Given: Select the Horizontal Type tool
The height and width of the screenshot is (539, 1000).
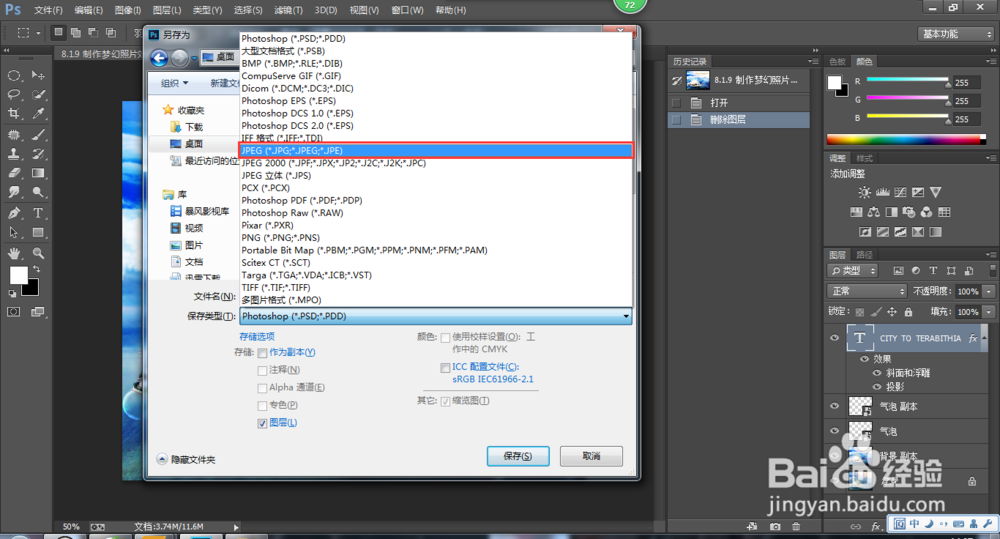Looking at the screenshot, I should [38, 213].
